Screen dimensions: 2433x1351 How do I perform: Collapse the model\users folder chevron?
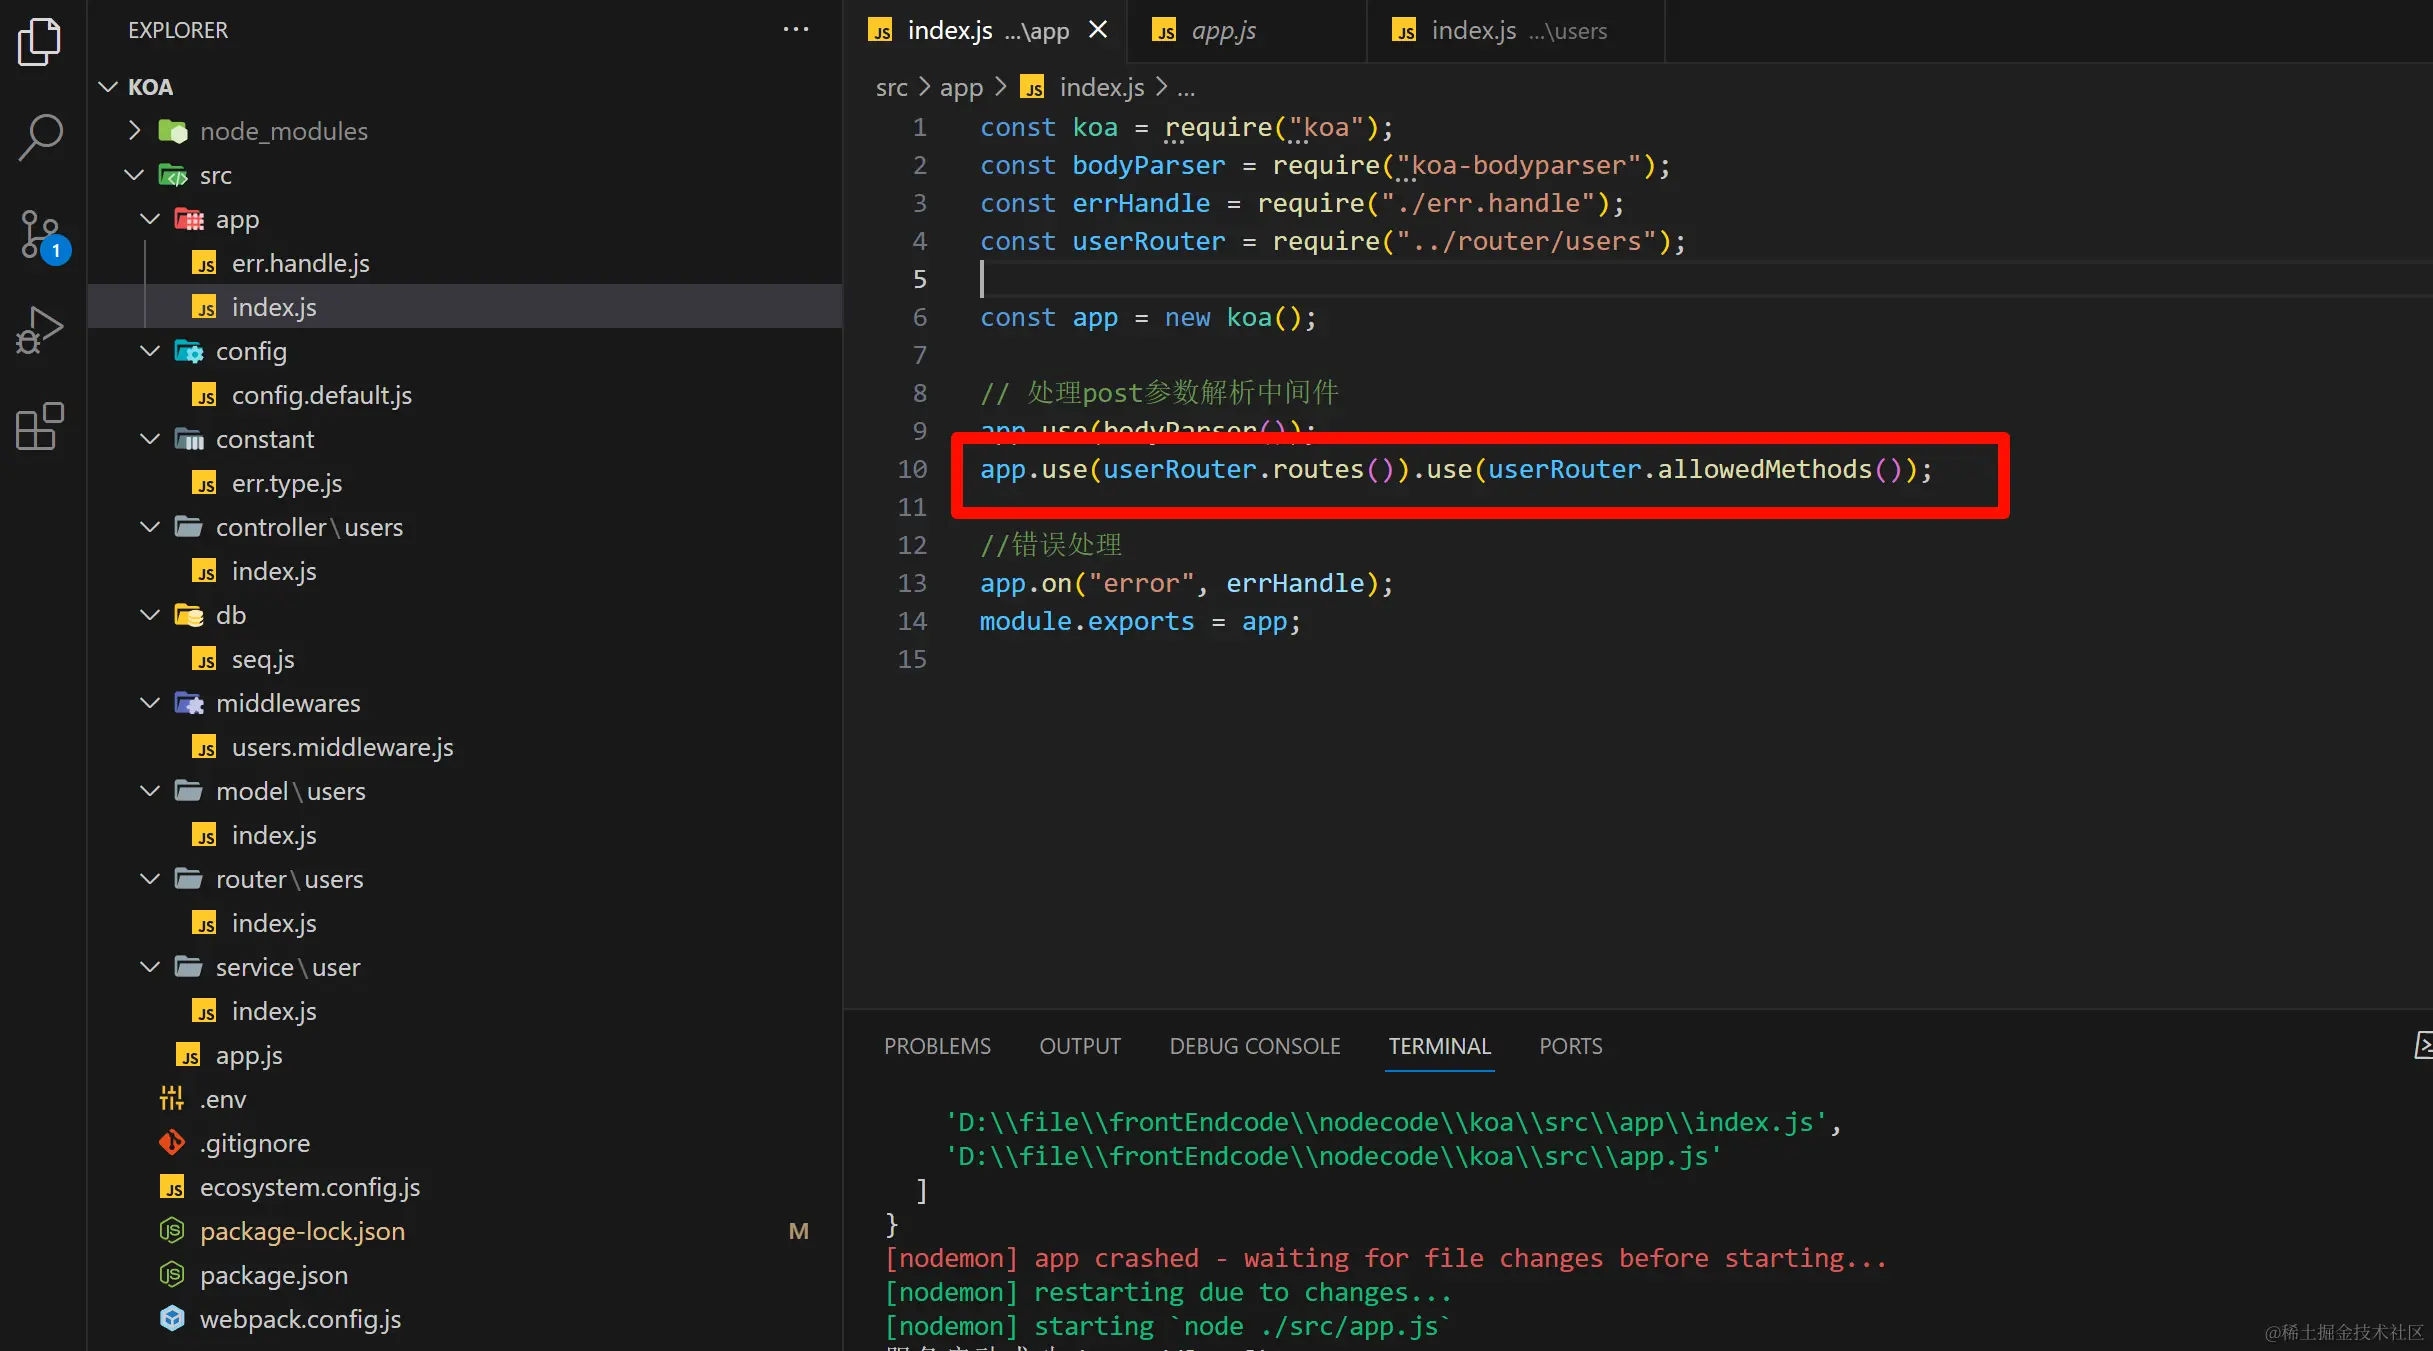(x=150, y=791)
